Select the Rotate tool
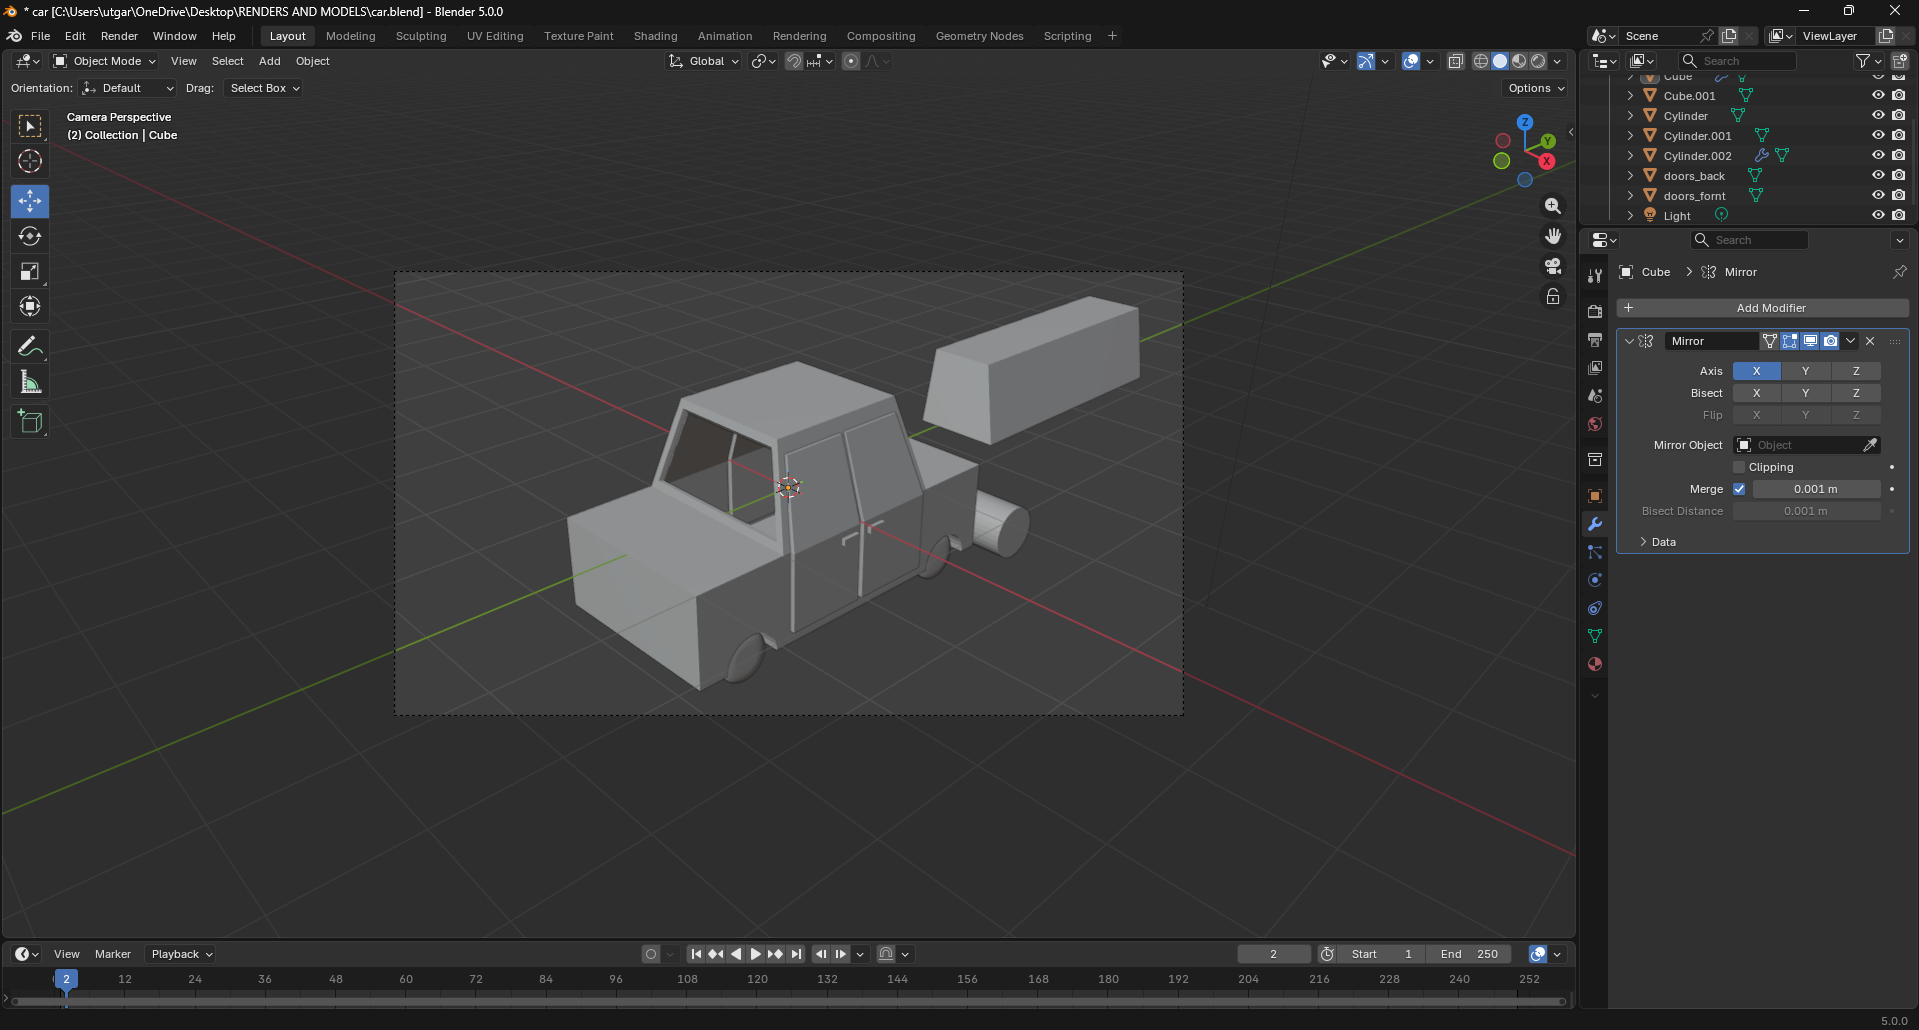This screenshot has height=1030, width=1919. [30, 237]
